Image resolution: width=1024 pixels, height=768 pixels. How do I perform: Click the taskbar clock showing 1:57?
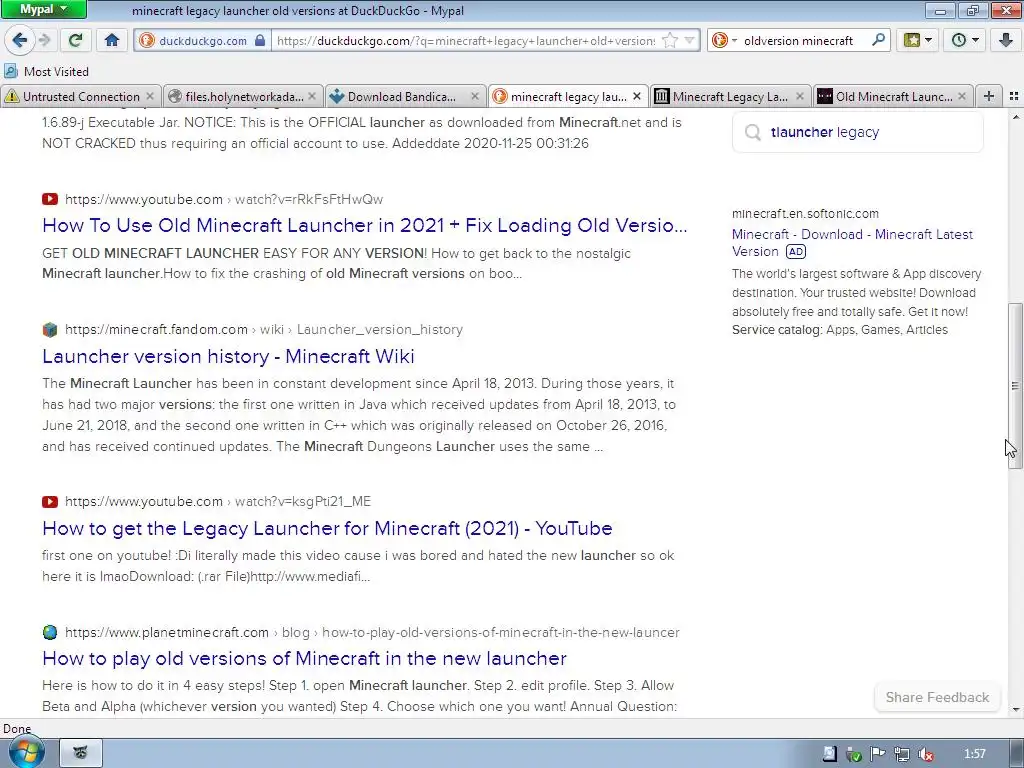point(975,754)
